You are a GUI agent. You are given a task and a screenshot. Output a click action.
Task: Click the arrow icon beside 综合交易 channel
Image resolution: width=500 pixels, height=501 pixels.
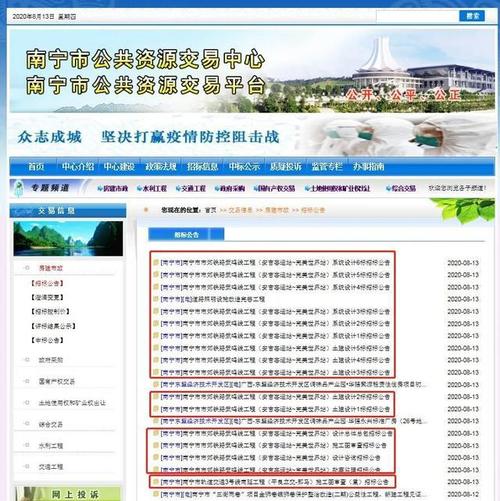(388, 189)
